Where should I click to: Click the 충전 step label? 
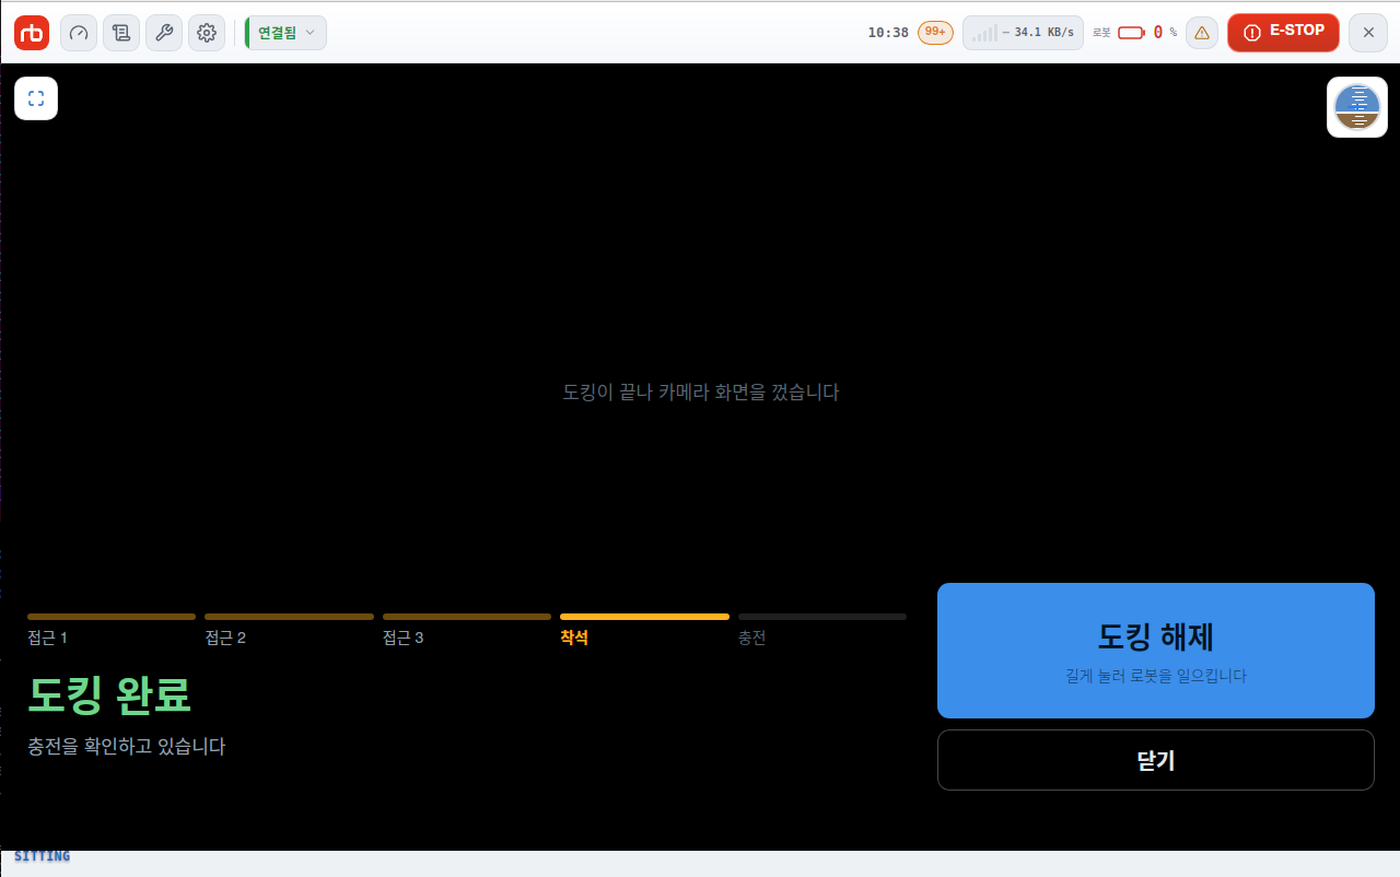pyautogui.click(x=752, y=638)
